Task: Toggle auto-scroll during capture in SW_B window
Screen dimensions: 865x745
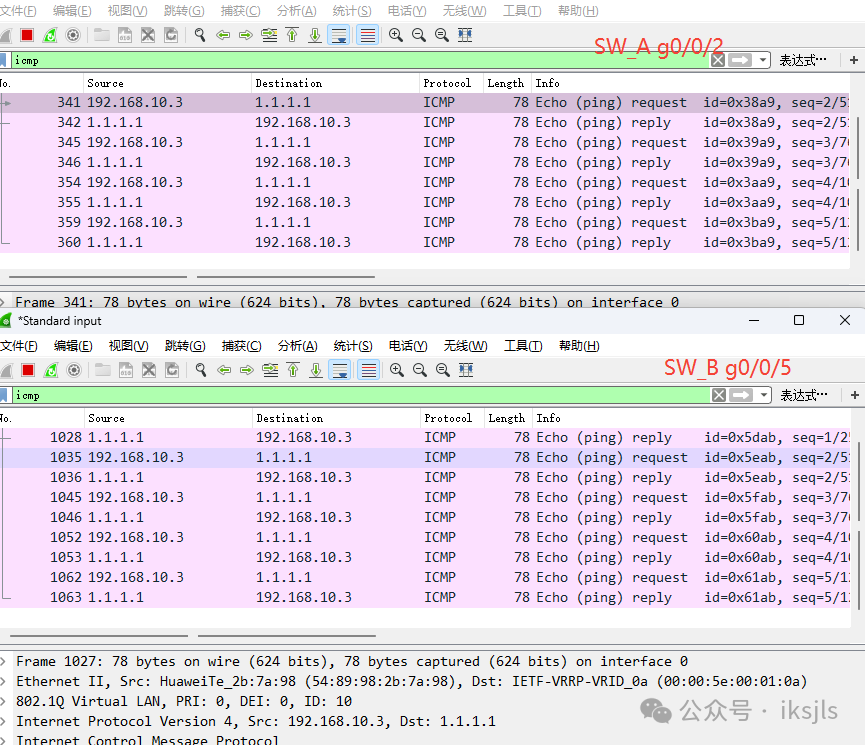Action: coord(340,370)
